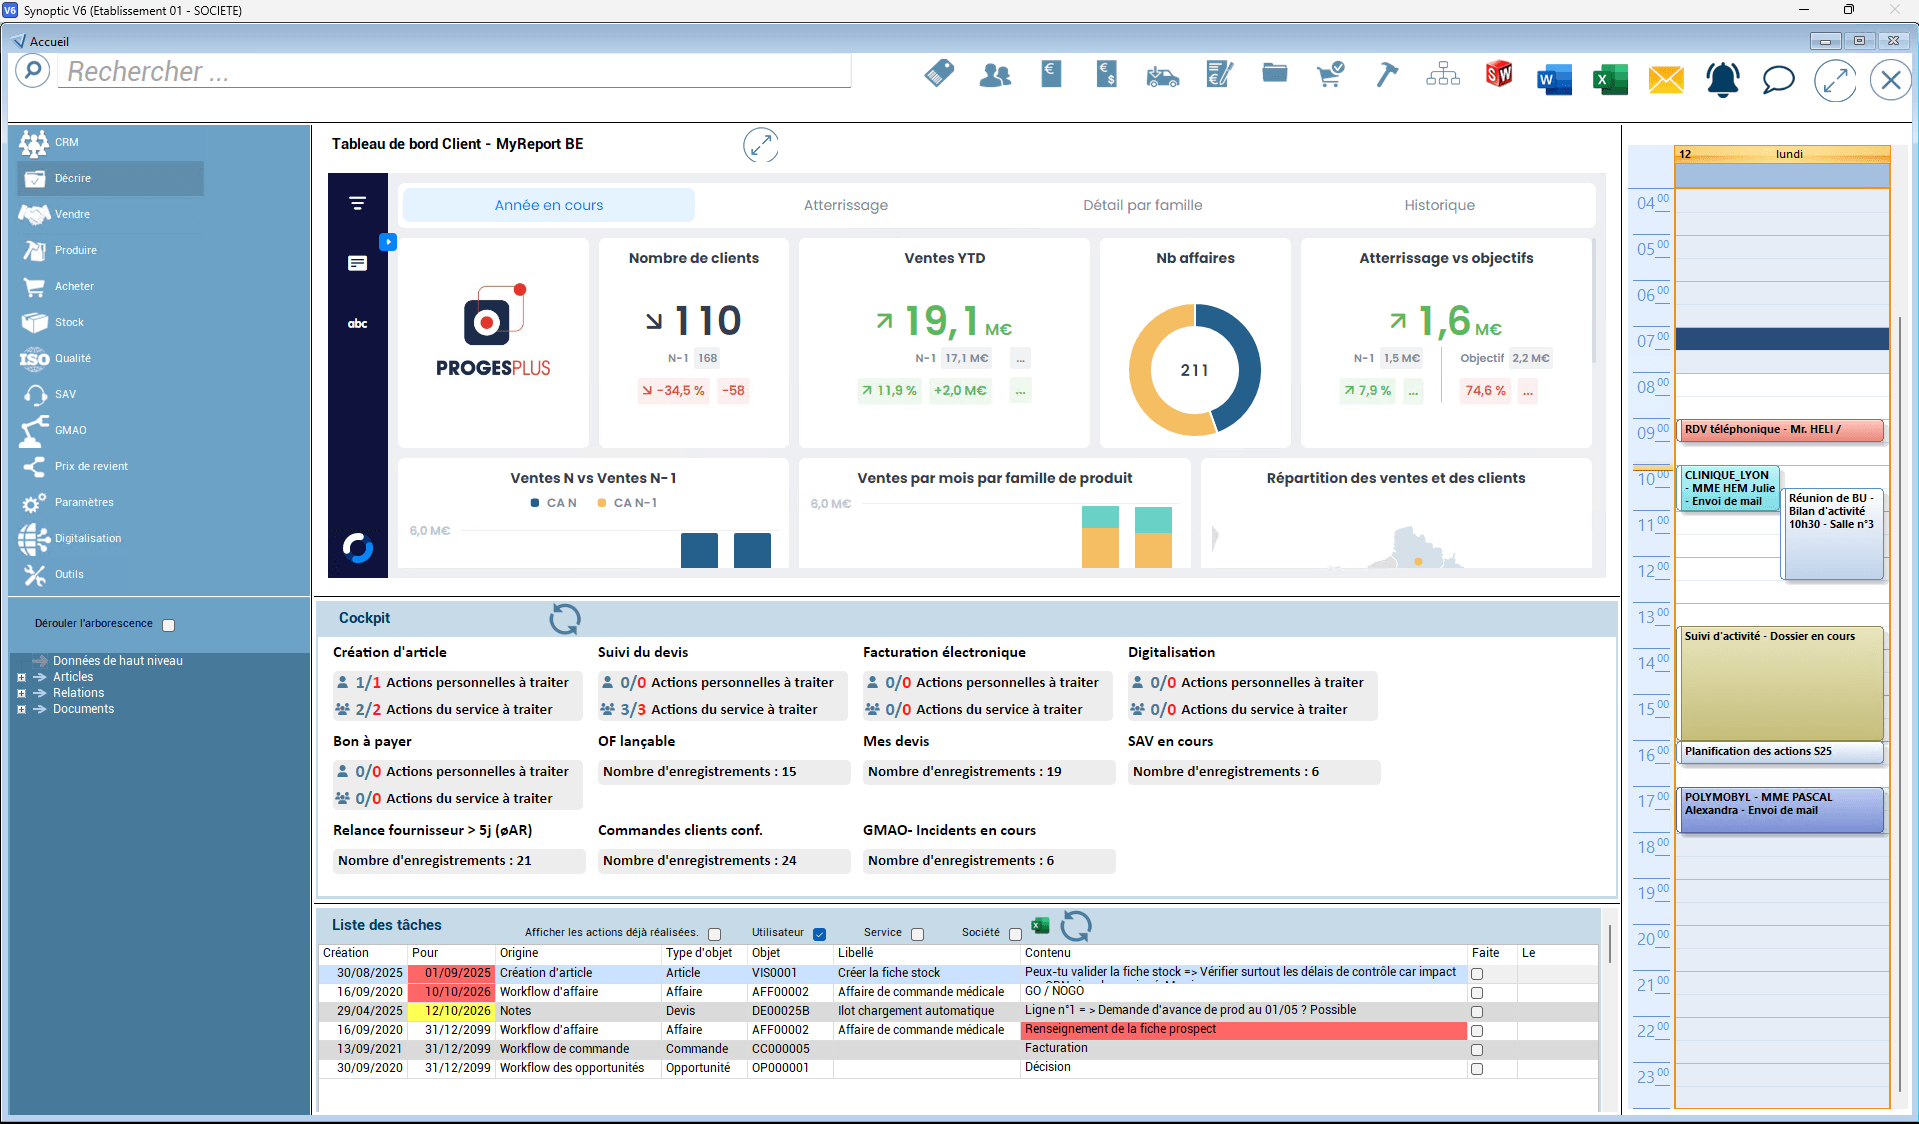The height and width of the screenshot is (1124, 1919).
Task: Expand the Tableau de bord Client dashboard
Action: coord(761,145)
